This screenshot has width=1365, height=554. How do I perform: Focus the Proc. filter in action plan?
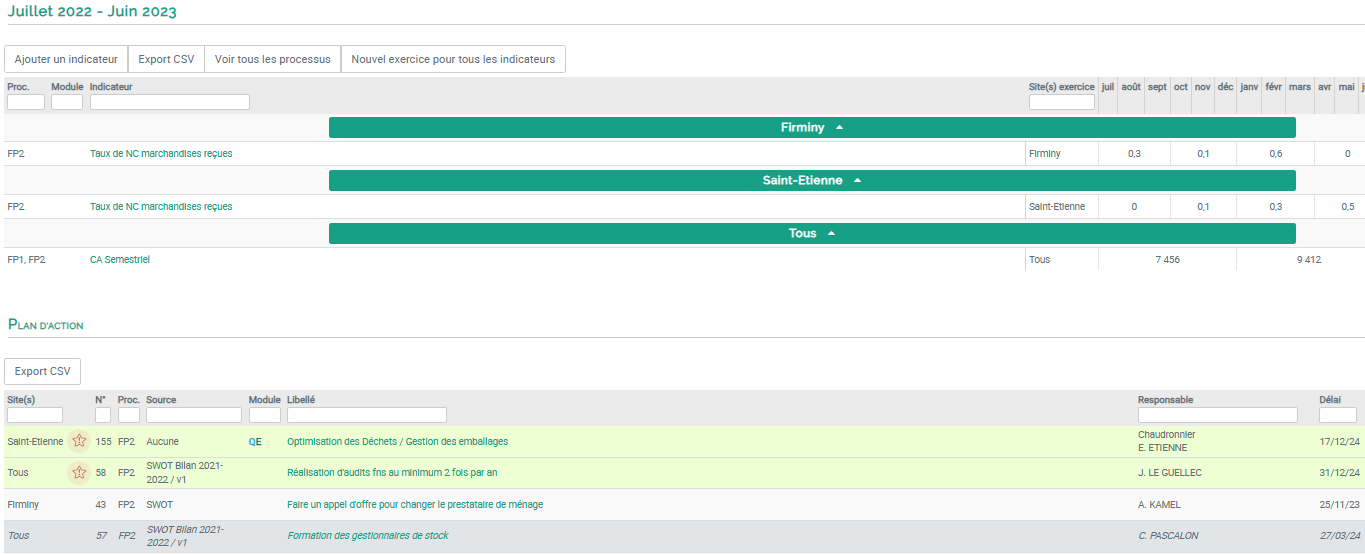[129, 415]
